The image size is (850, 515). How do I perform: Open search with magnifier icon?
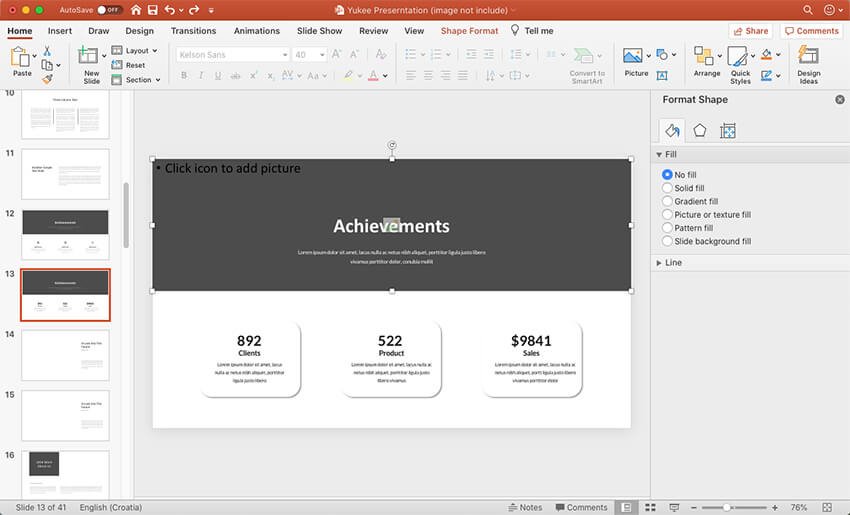coord(808,10)
